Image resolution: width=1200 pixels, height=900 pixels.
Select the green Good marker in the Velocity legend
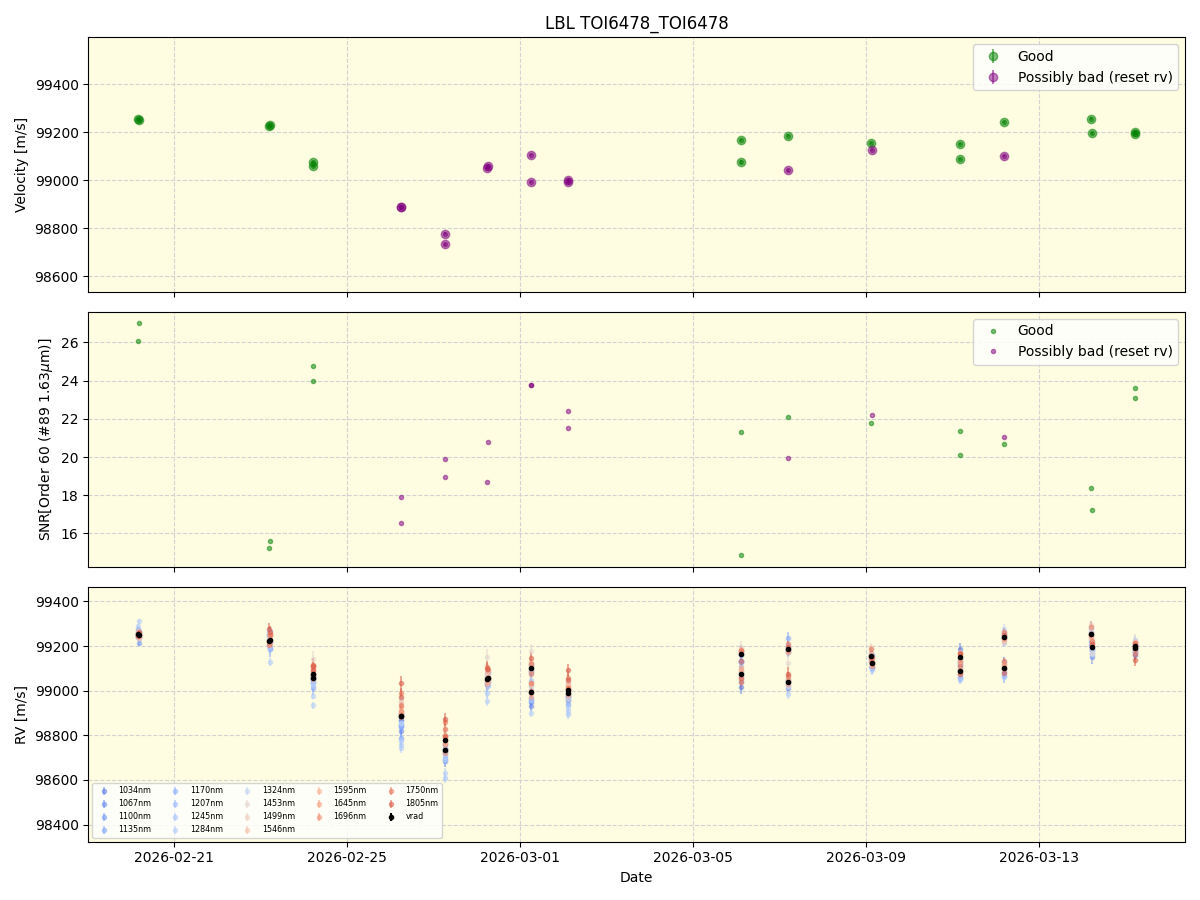point(994,56)
